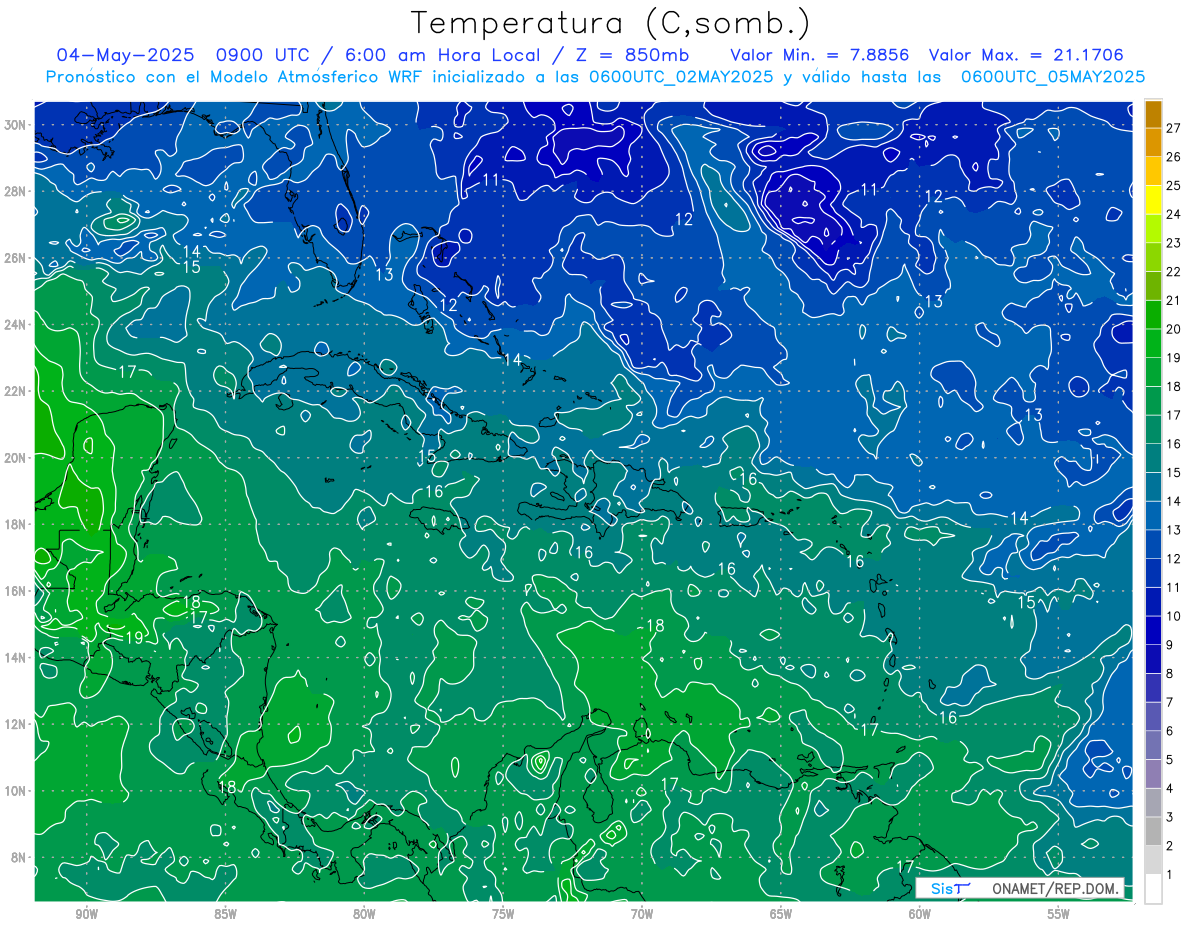The height and width of the screenshot is (927, 1200).
Task: Pick the white swatch ending the color scale
Action: (x=1153, y=888)
